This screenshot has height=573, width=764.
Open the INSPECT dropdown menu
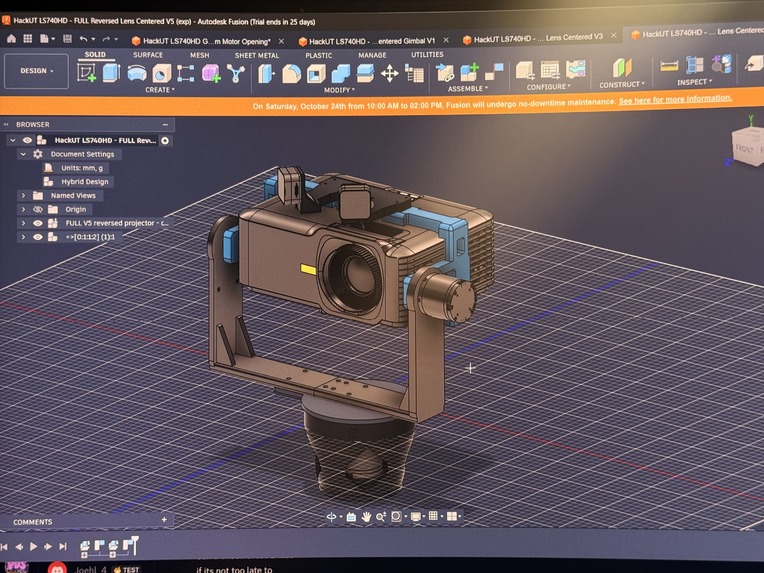point(694,82)
